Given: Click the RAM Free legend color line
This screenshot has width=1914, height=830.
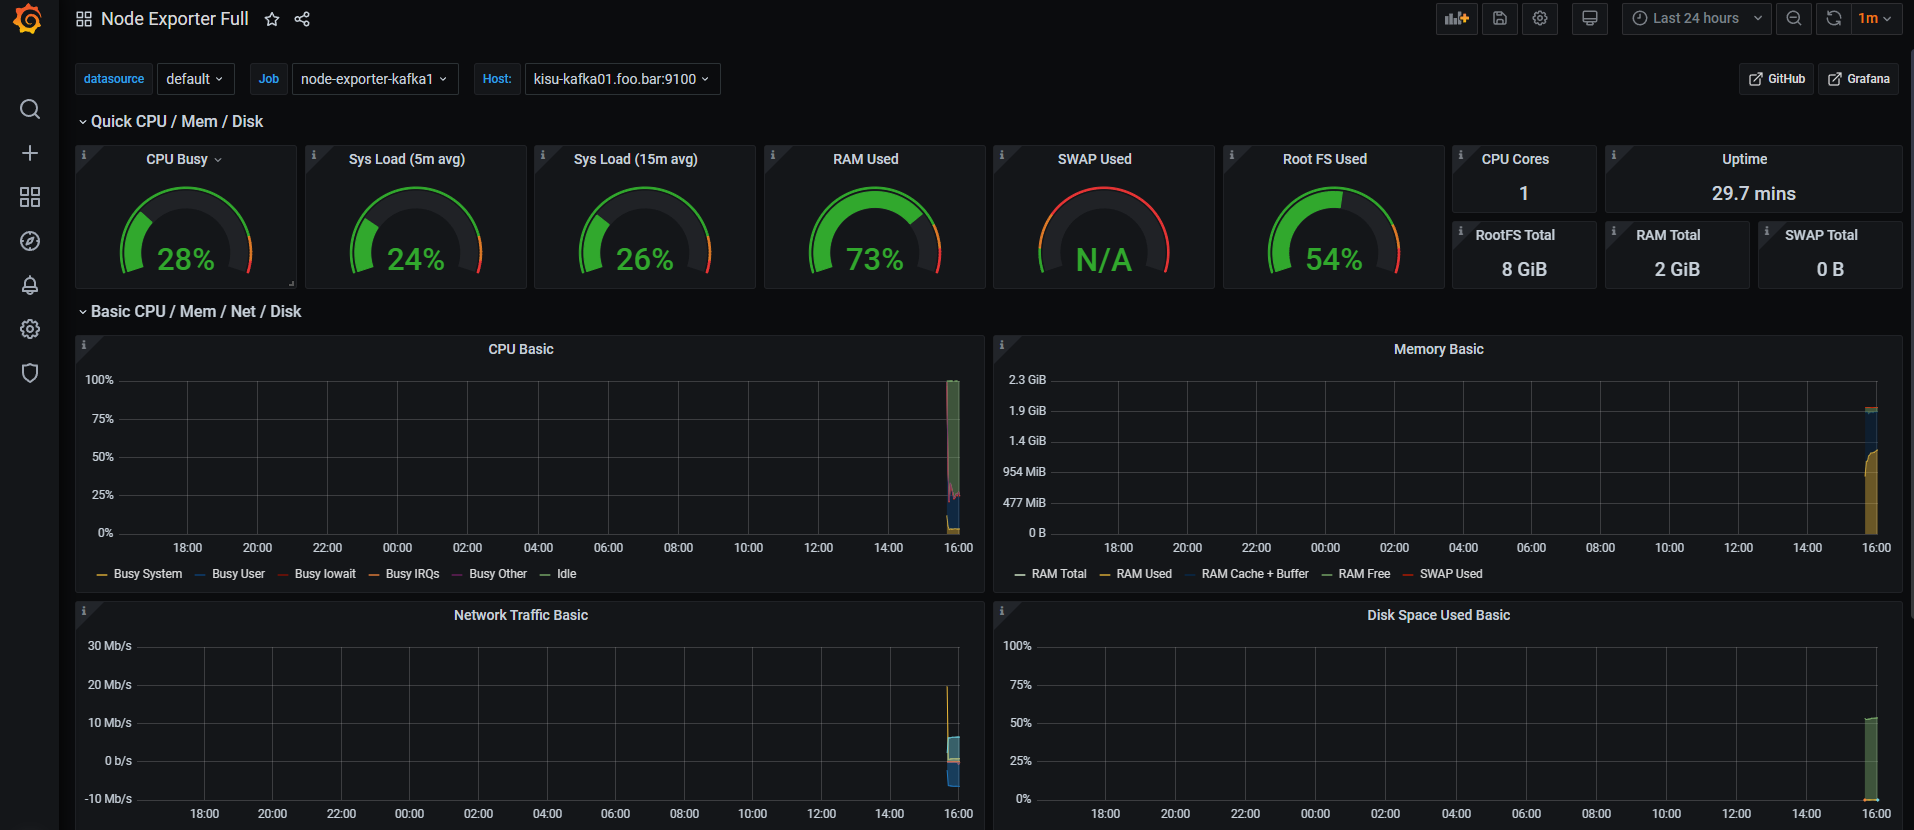Looking at the screenshot, I should coord(1327,575).
